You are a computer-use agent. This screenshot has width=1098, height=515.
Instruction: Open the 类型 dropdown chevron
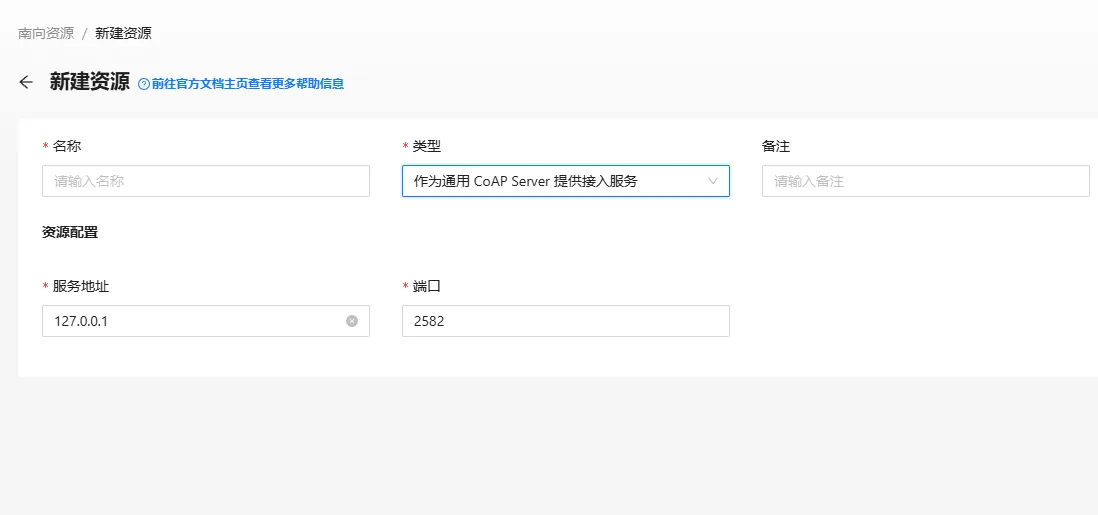(713, 181)
